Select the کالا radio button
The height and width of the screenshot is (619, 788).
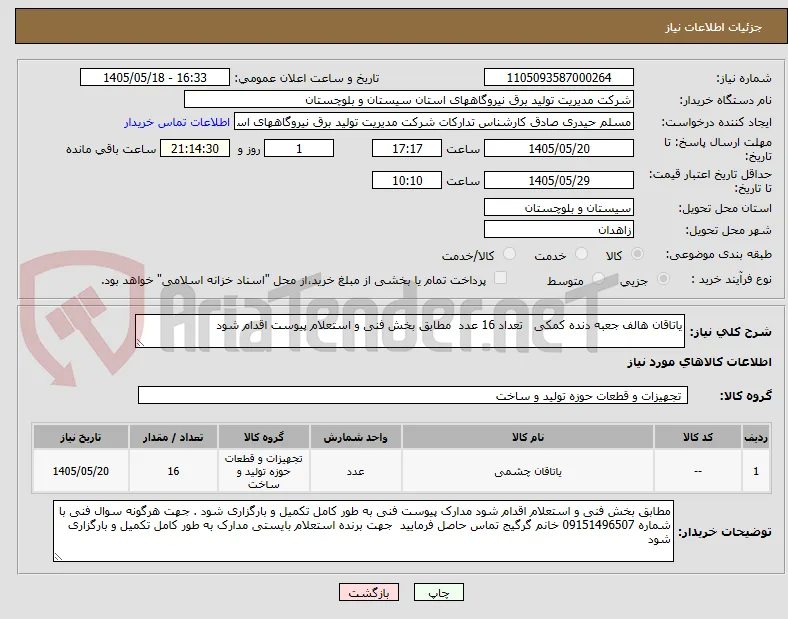click(x=637, y=254)
